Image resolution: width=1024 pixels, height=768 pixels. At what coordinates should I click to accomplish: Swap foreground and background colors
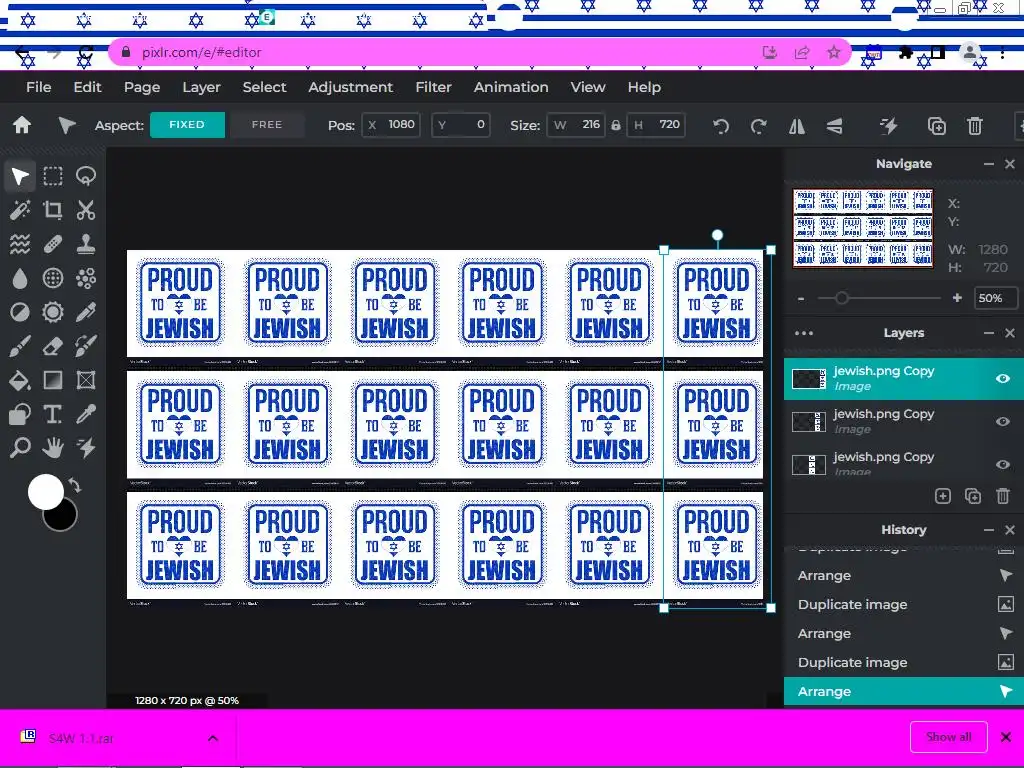74,486
